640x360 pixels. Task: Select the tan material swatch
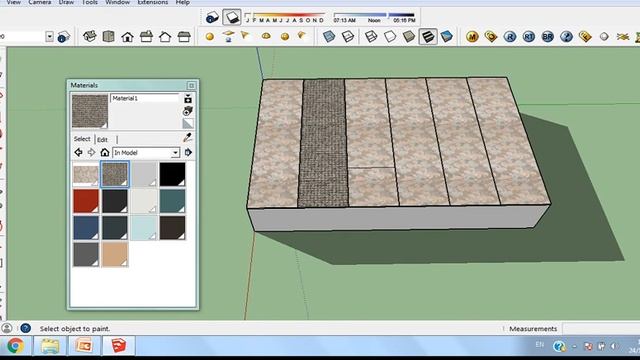click(115, 254)
